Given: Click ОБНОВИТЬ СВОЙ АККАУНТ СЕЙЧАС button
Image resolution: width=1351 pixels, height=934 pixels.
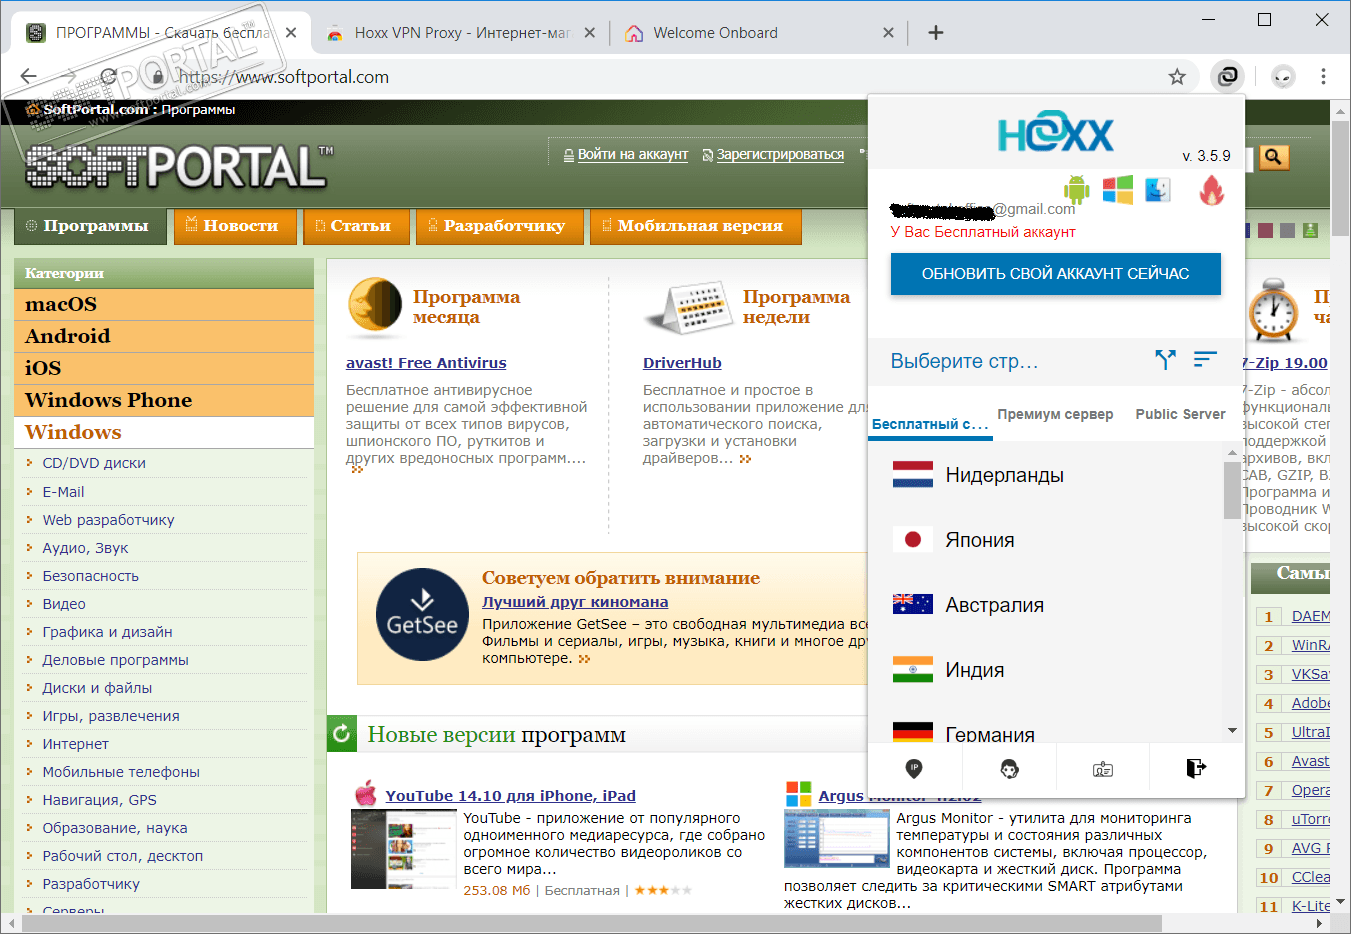Looking at the screenshot, I should click(x=1055, y=273).
